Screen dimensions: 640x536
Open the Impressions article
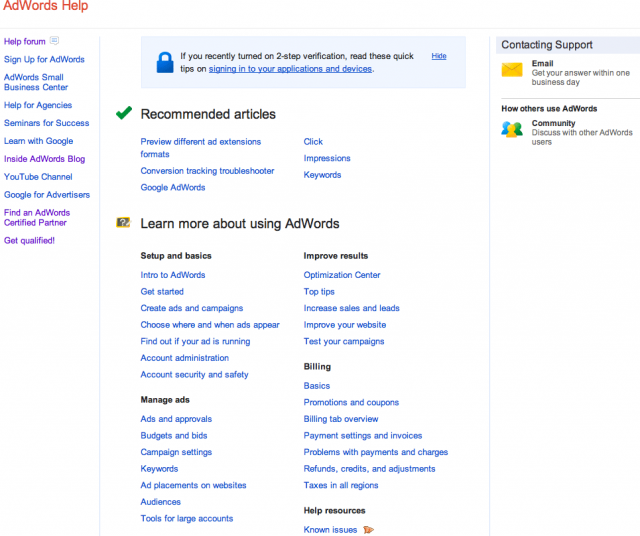tap(327, 158)
